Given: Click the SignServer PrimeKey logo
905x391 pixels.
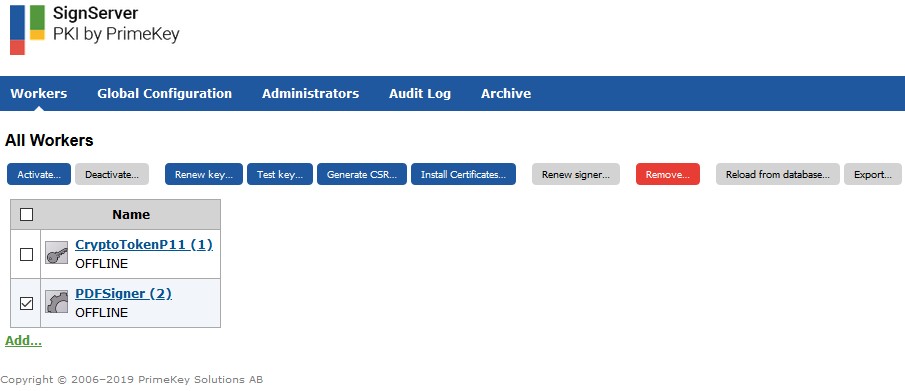Looking at the screenshot, I should tap(94, 29).
